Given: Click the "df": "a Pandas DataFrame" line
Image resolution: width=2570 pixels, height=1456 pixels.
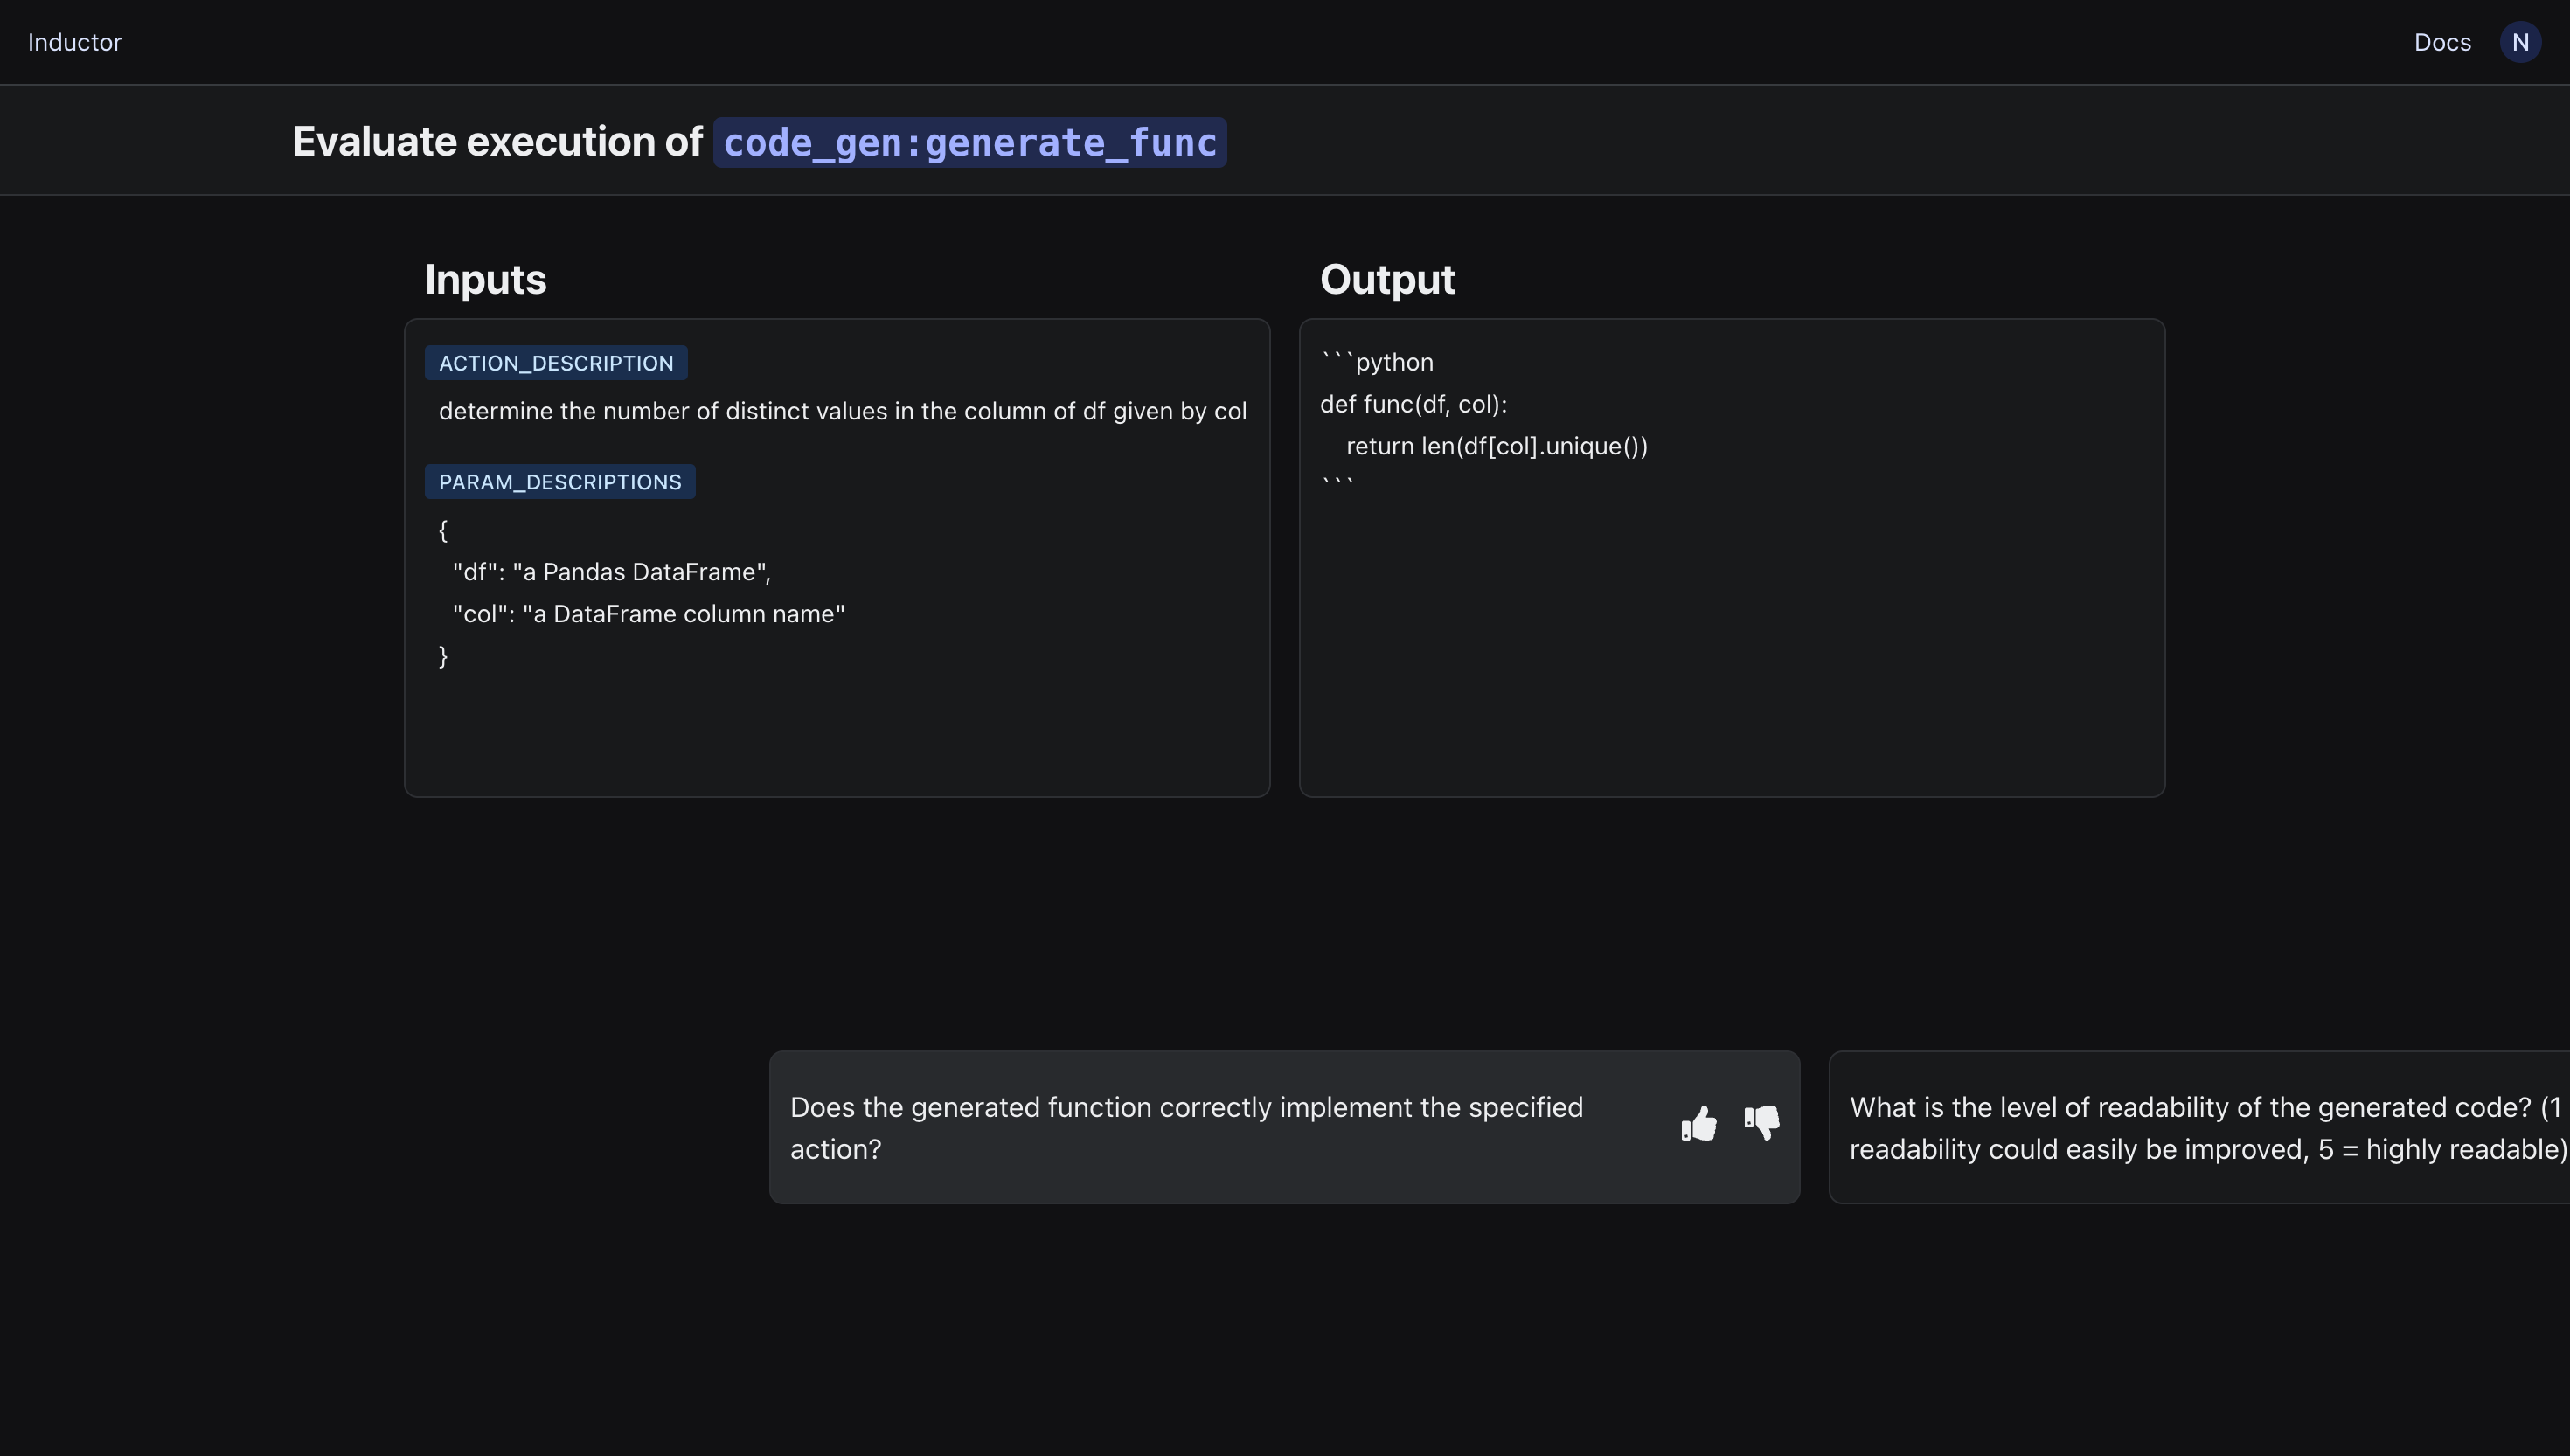Looking at the screenshot, I should click(611, 572).
